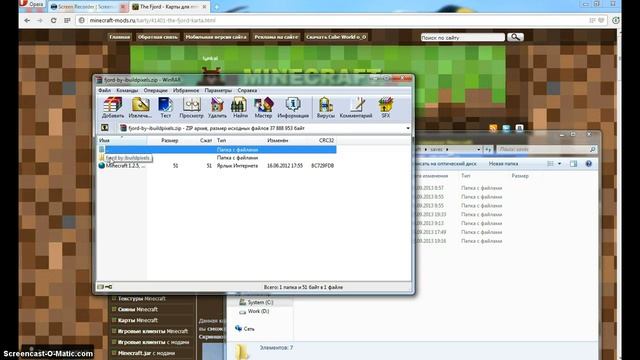Open Текстуры Minecraft sidebar link
This screenshot has width=640, height=360.
pyautogui.click(x=142, y=299)
